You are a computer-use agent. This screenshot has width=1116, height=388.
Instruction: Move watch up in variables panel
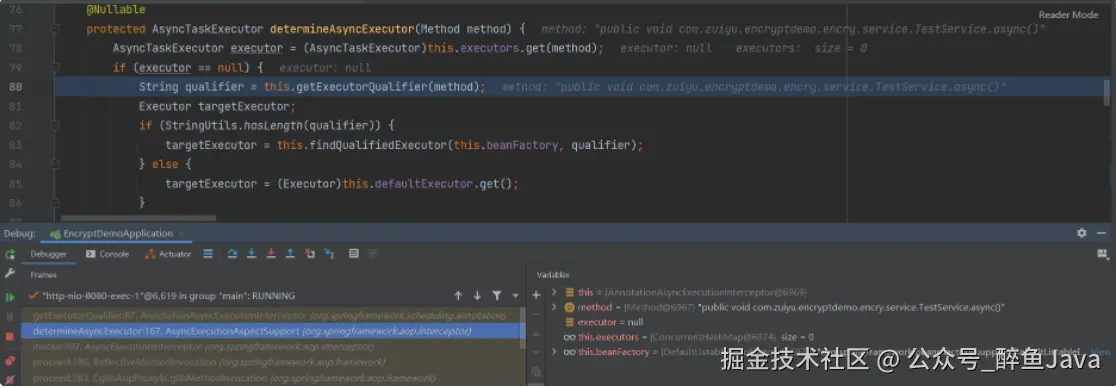pyautogui.click(x=536, y=333)
